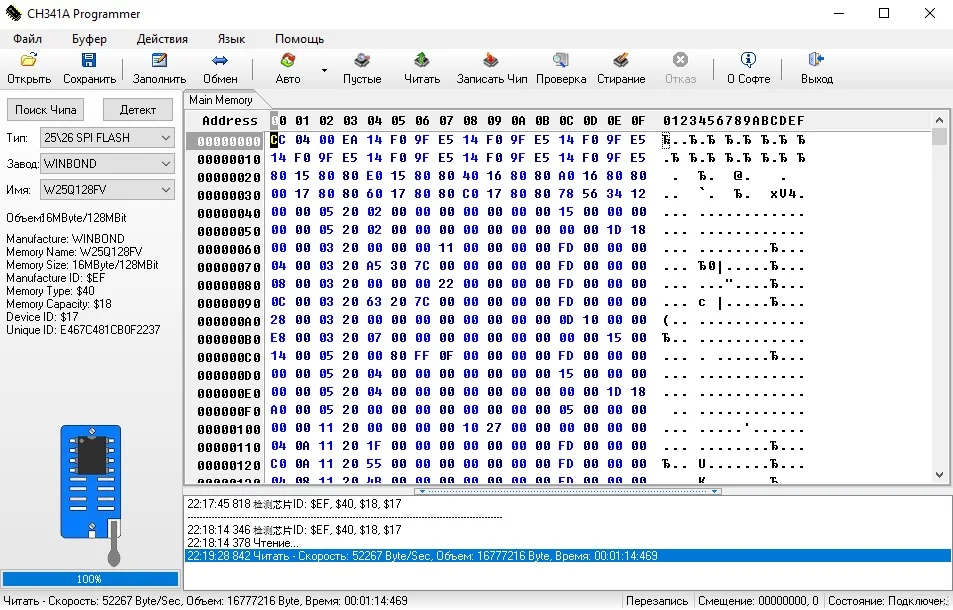The image size is (953, 610).
Task: Click the Memory Name: W25Q128FV info line
Action: point(74,252)
